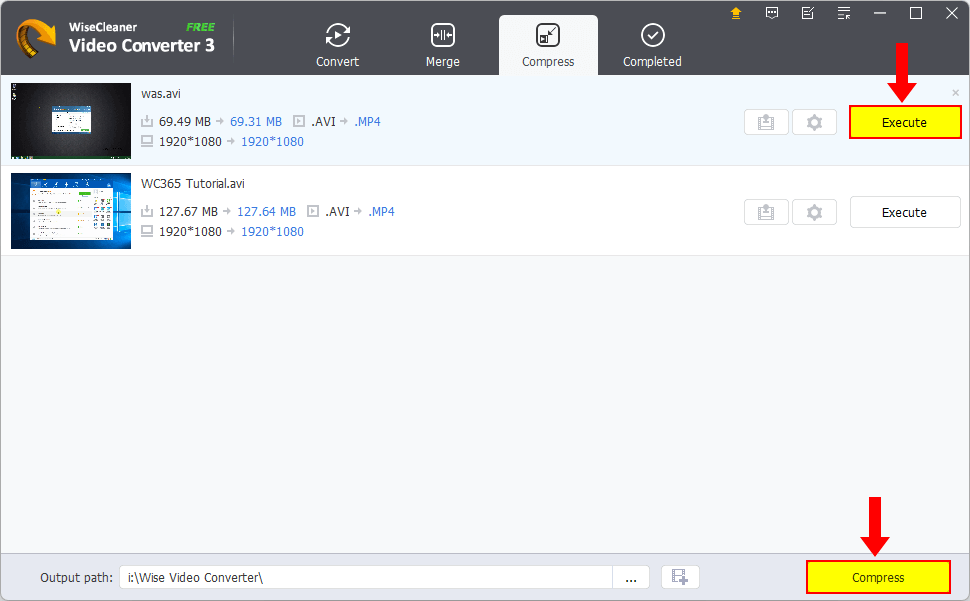Image resolution: width=970 pixels, height=601 pixels.
Task: Remove was.avi with the small x
Action: coord(955,93)
